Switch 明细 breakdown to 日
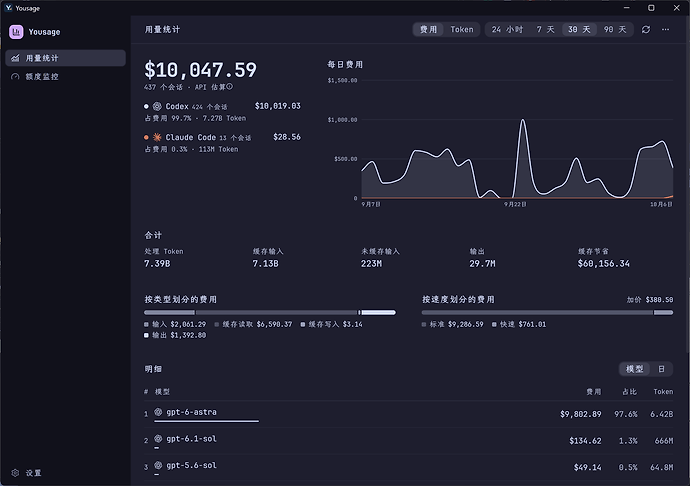Screen dimensions: 690x486 pos(661,369)
